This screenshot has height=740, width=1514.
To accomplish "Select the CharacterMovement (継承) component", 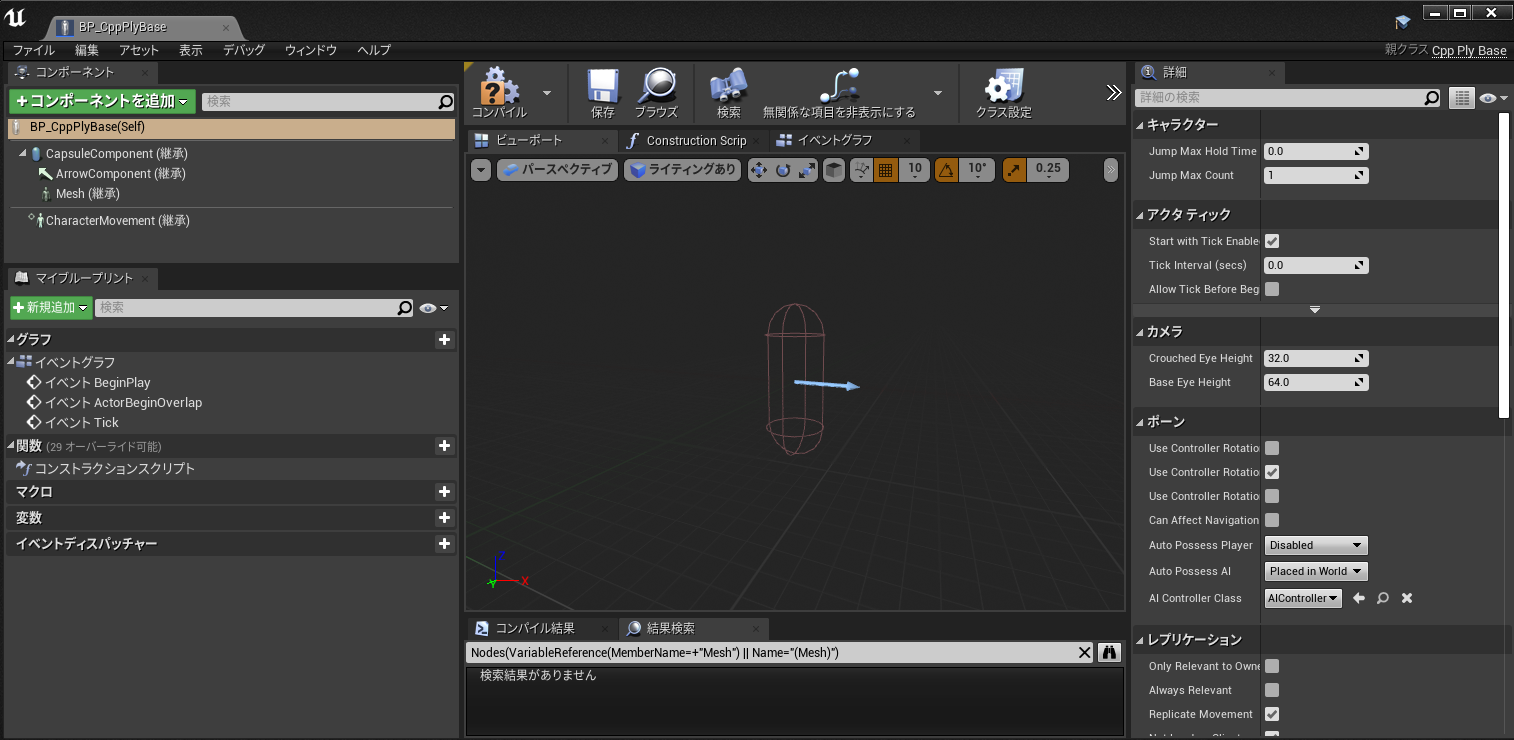I will [x=117, y=221].
